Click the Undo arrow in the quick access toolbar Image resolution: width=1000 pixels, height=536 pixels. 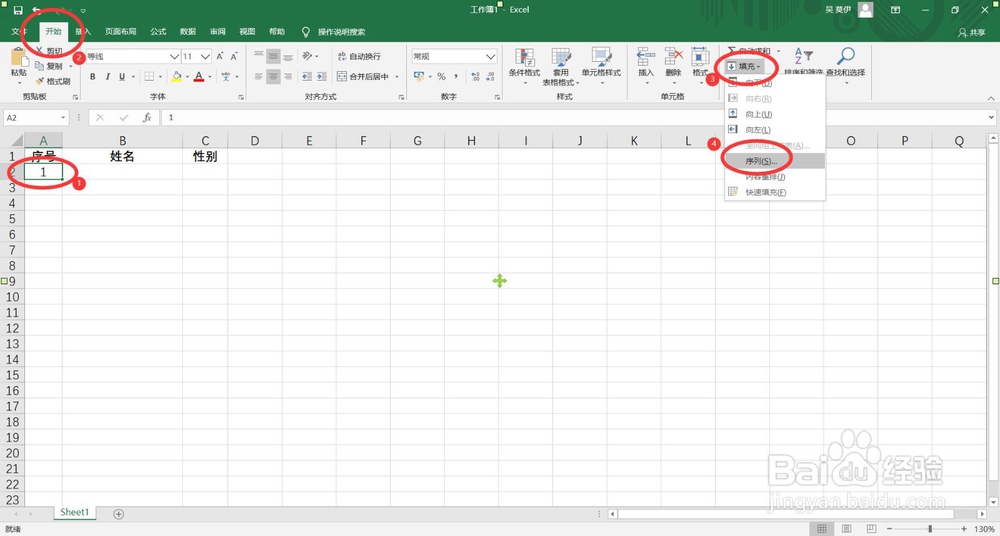36,10
